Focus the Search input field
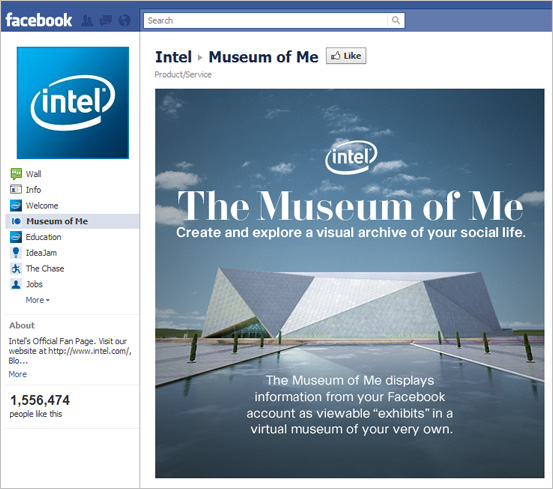The width and height of the screenshot is (553, 489). click(x=265, y=20)
